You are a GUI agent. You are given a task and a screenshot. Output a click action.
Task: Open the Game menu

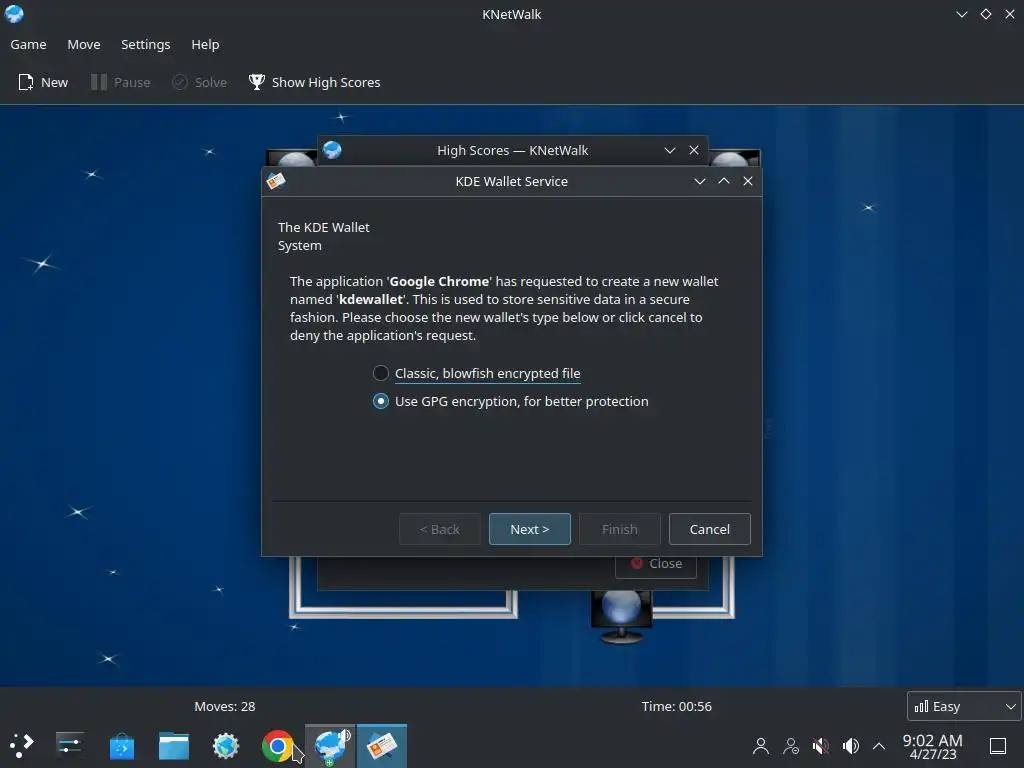28,44
